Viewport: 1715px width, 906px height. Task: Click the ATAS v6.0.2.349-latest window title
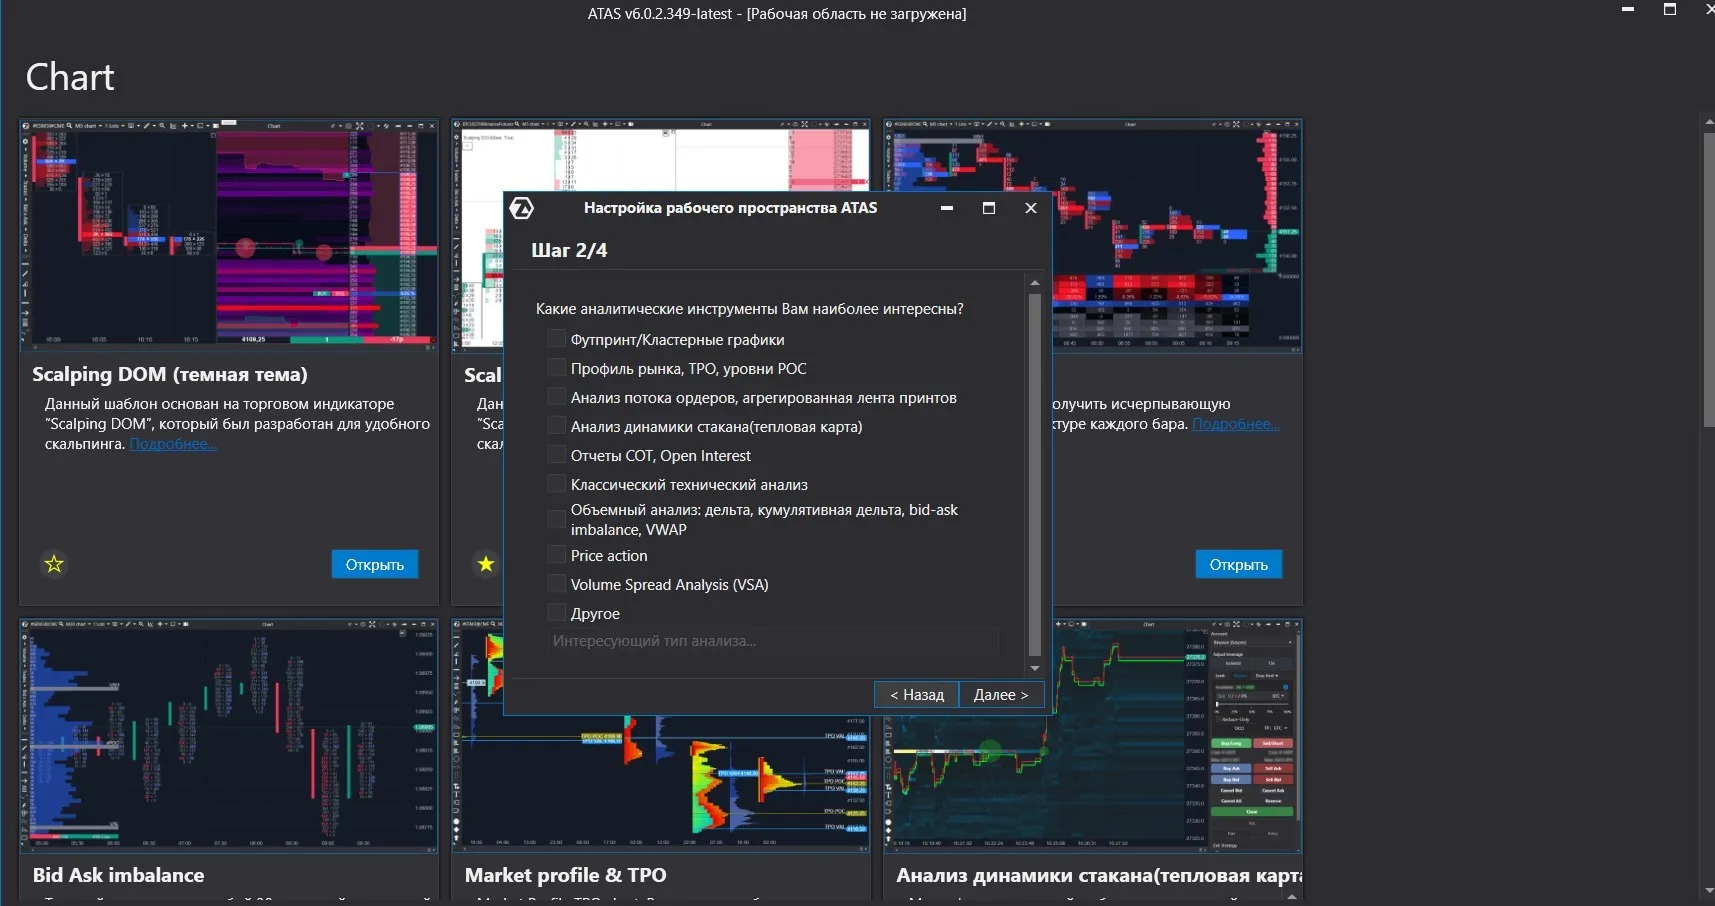[x=777, y=14]
